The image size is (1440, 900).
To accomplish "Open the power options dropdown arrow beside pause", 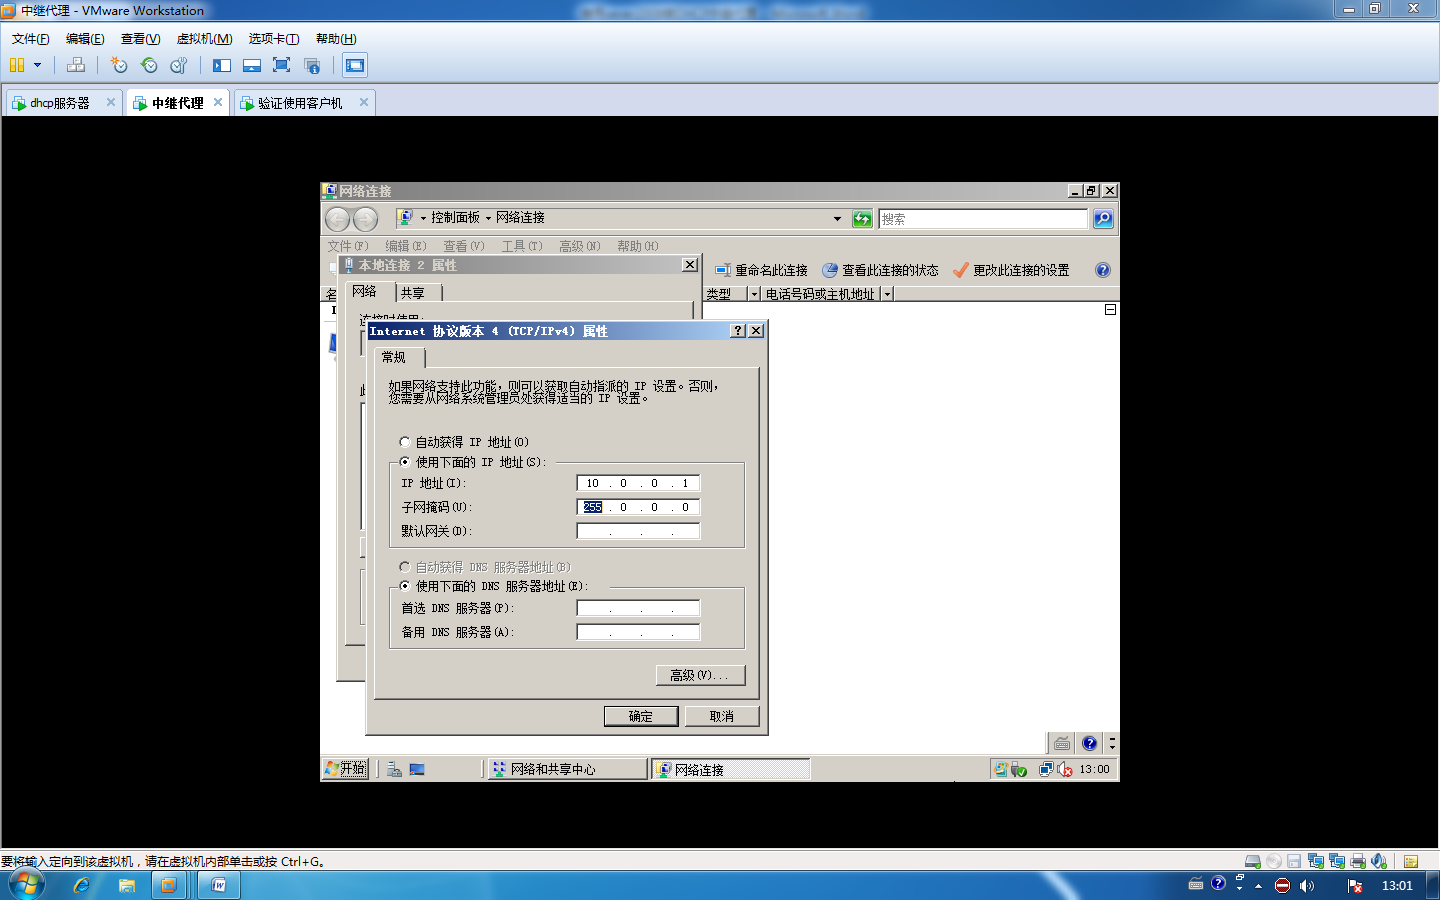I will point(38,65).
